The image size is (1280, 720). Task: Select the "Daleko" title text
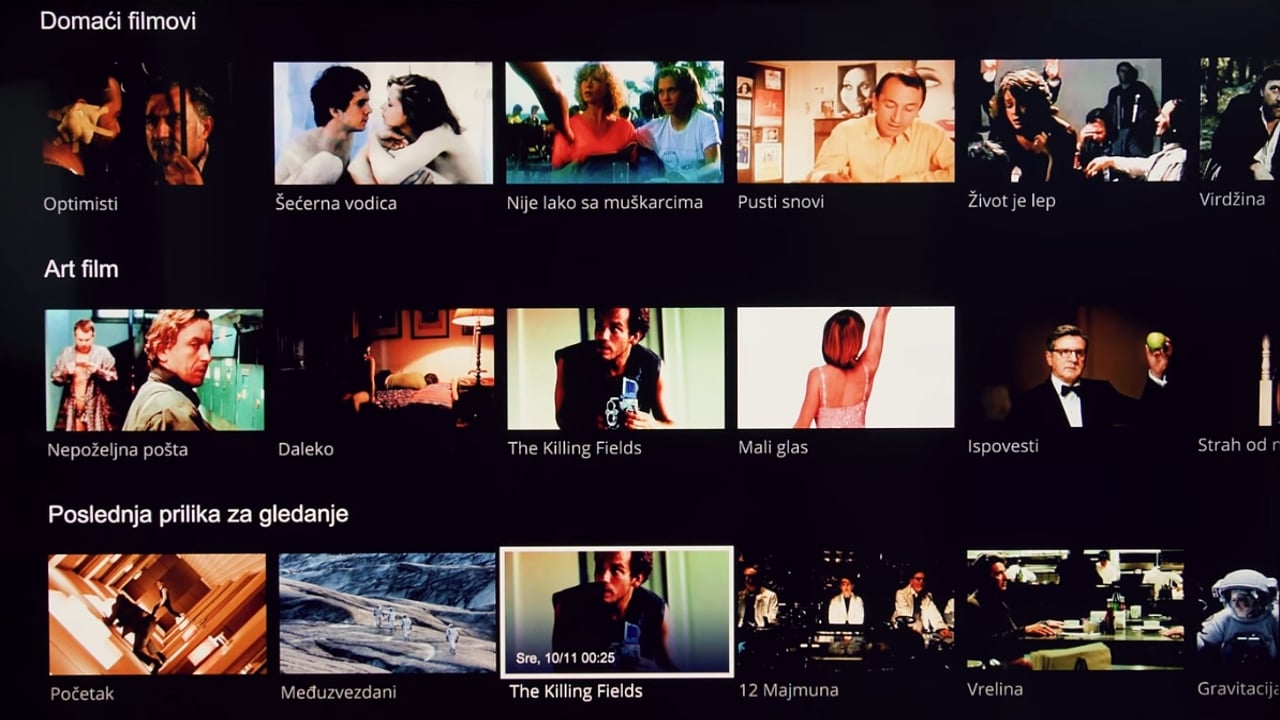pyautogui.click(x=306, y=449)
